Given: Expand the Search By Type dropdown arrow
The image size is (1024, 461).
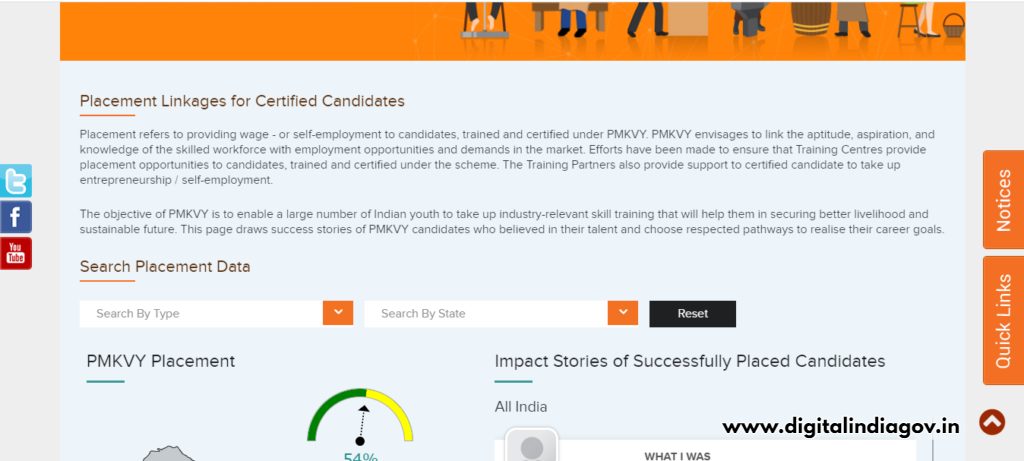Looking at the screenshot, I should click(x=338, y=313).
